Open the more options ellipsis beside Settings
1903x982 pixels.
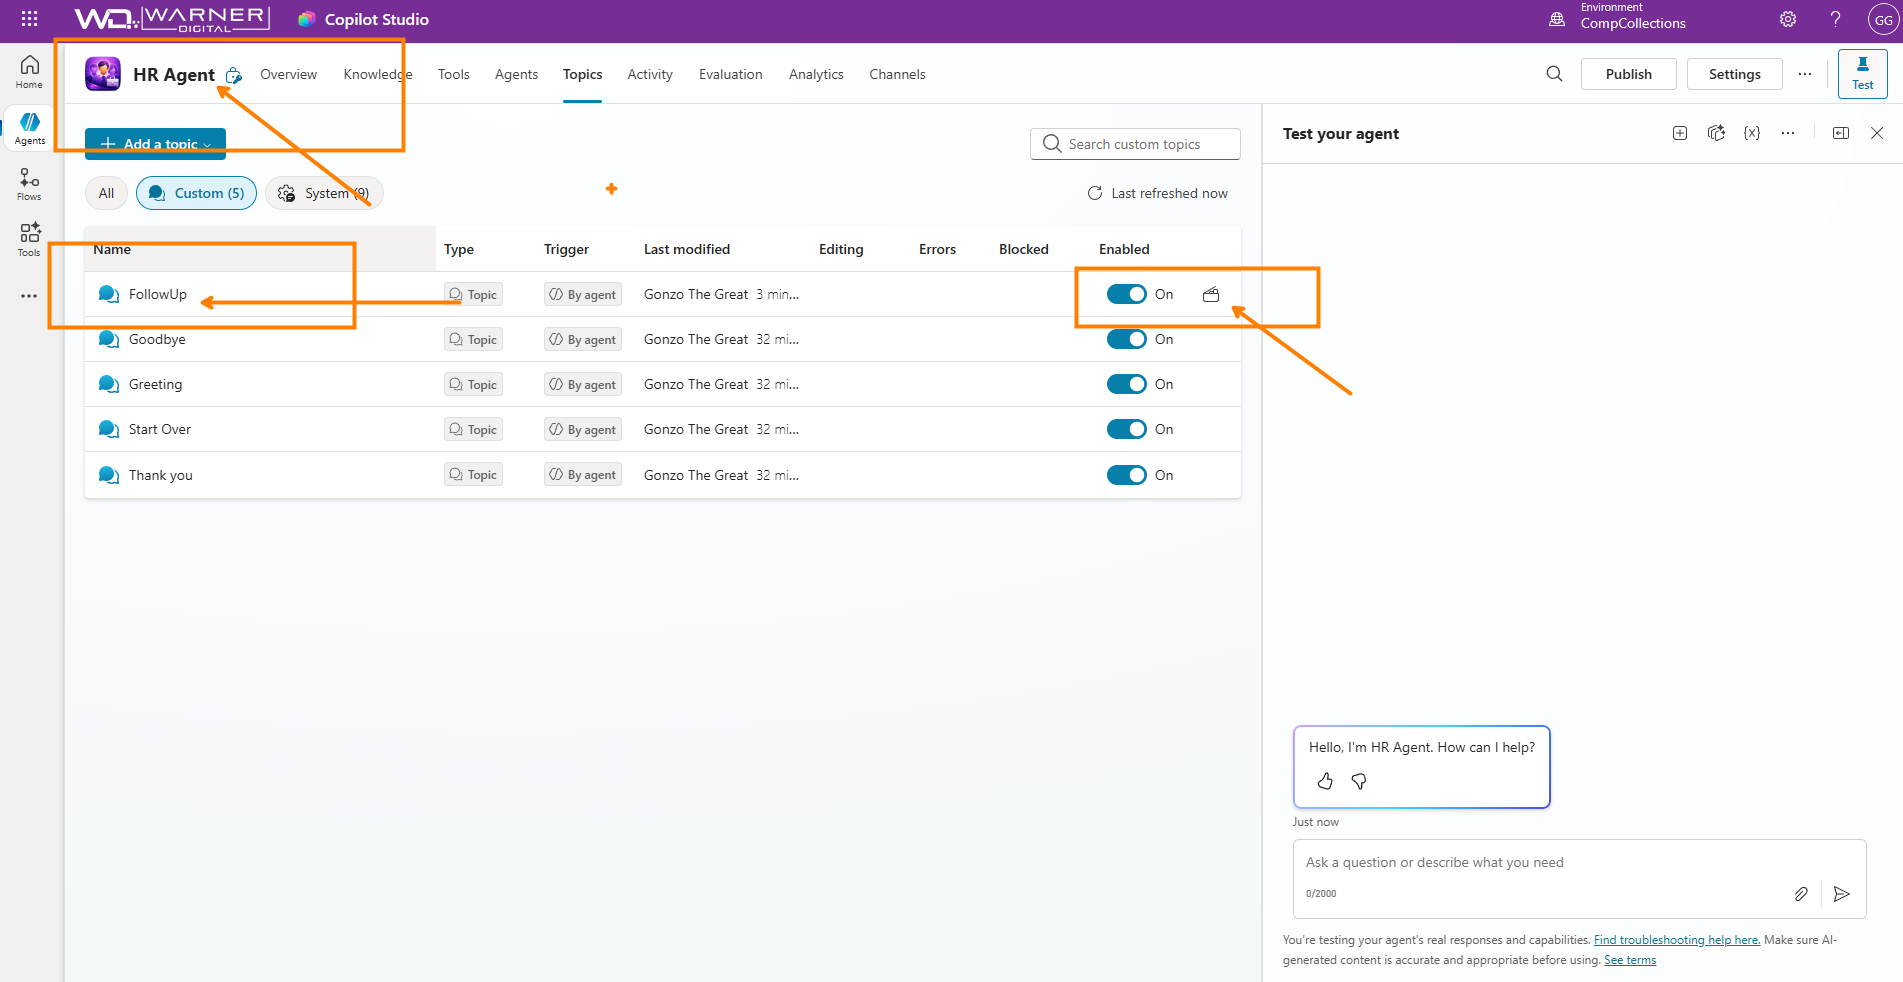tap(1804, 74)
